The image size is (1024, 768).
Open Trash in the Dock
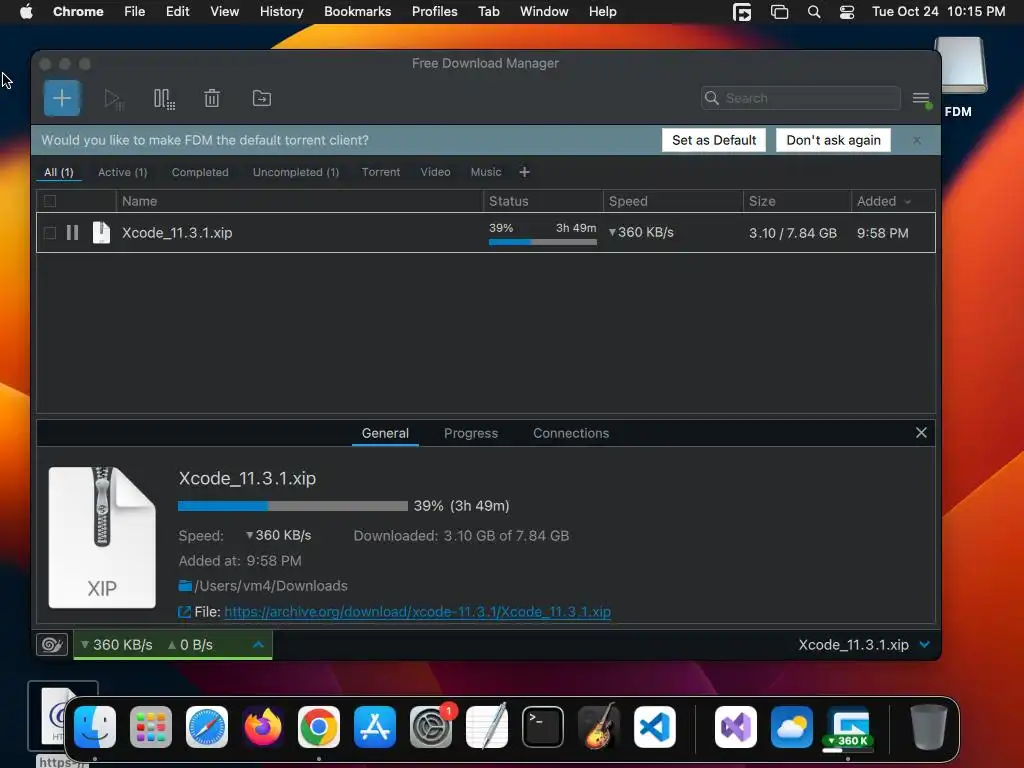[x=929, y=727]
